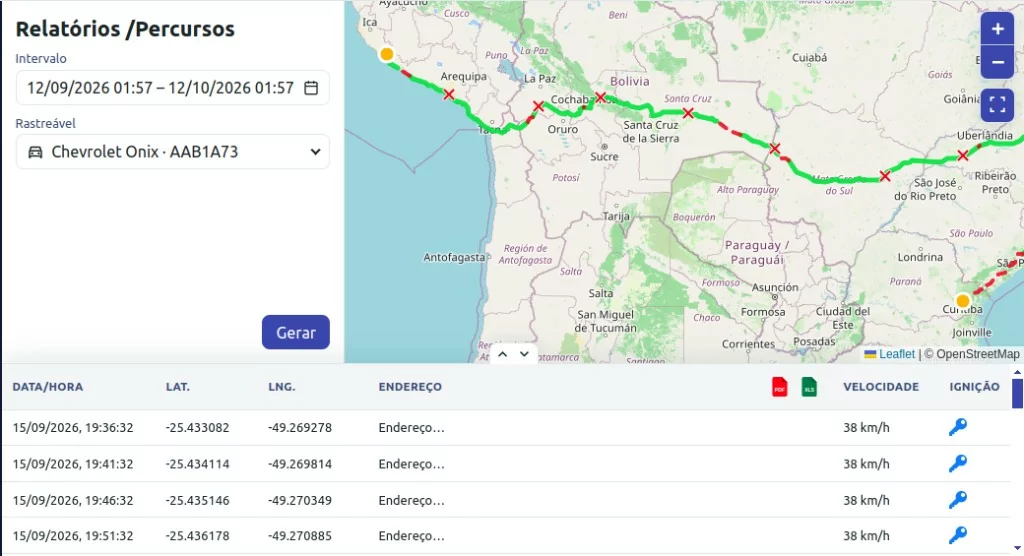Click the IGNIÇÃO column header
Image resolution: width=1024 pixels, height=556 pixels.
974,387
